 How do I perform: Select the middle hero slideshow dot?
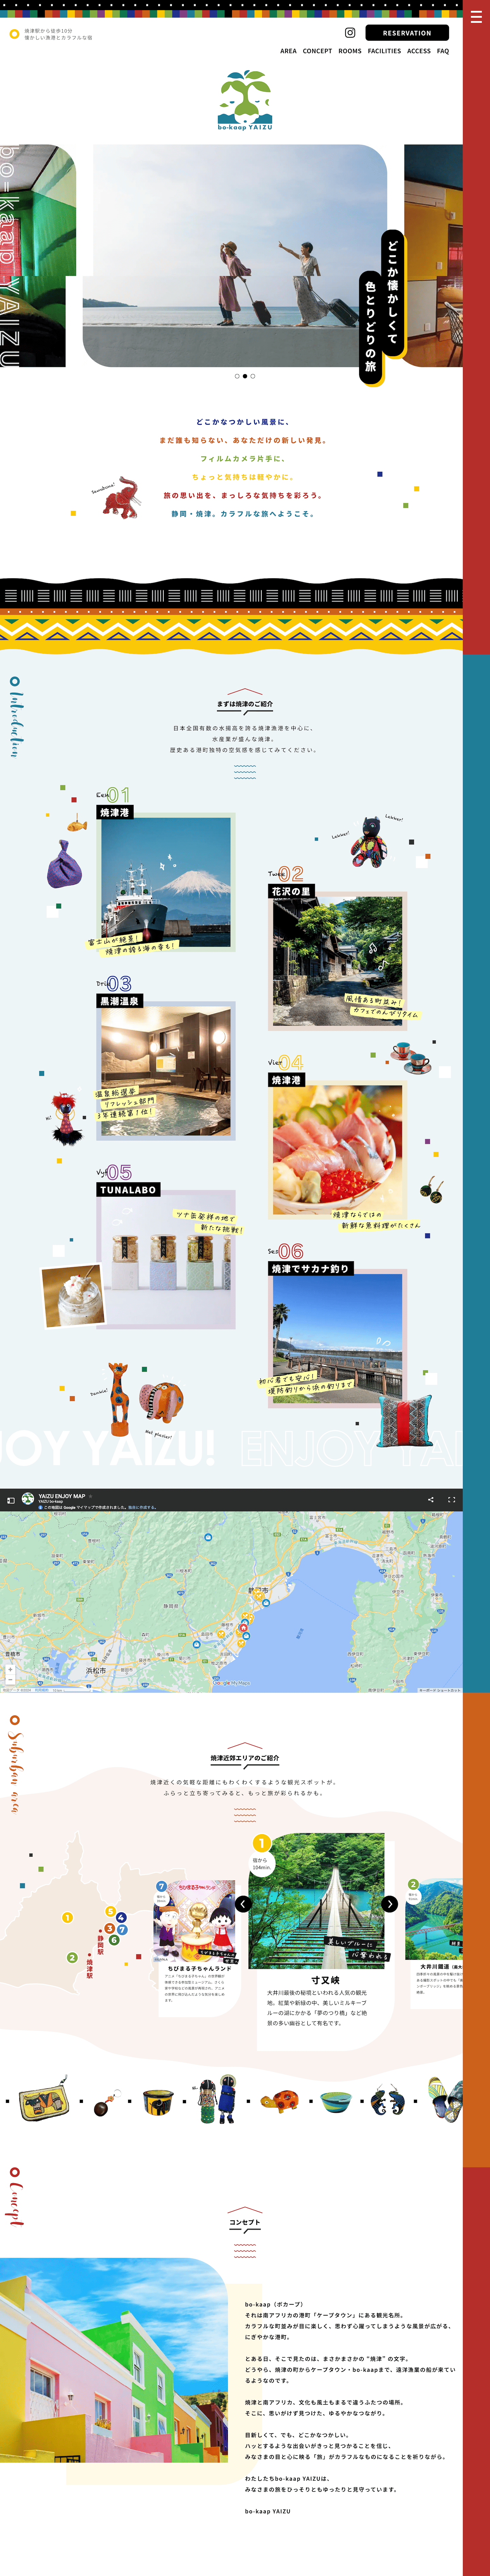click(245, 376)
